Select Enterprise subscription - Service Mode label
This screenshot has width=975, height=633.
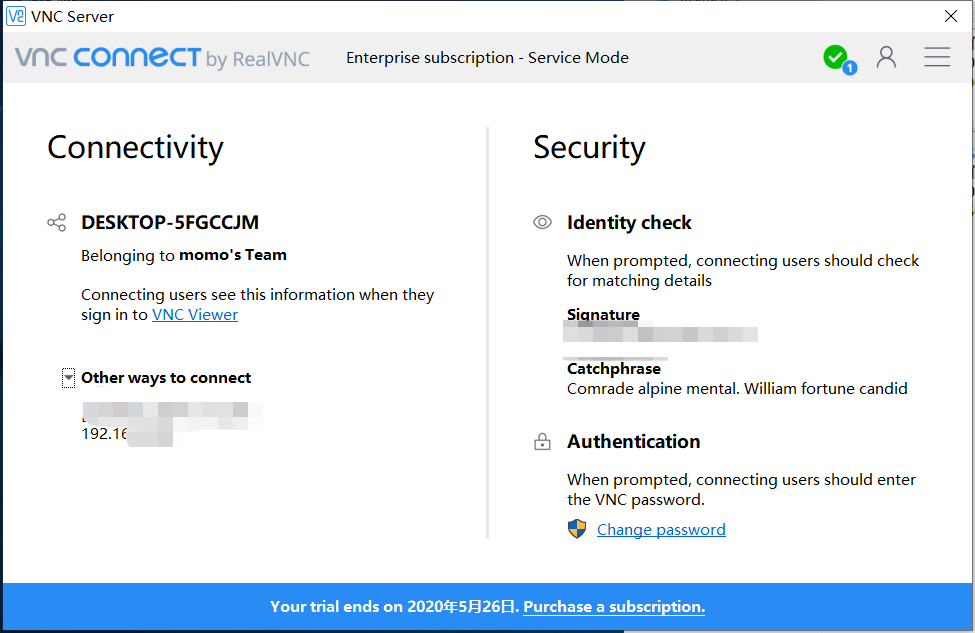click(487, 57)
